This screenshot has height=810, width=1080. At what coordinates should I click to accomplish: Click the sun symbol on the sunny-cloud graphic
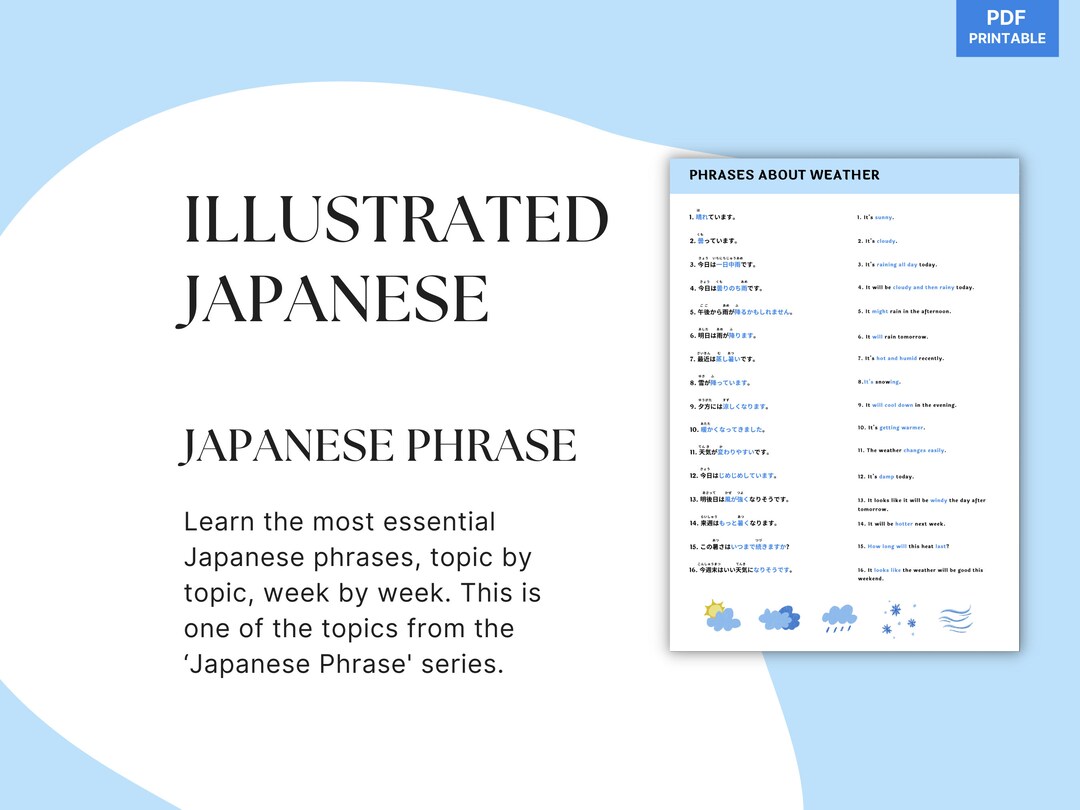click(x=714, y=608)
